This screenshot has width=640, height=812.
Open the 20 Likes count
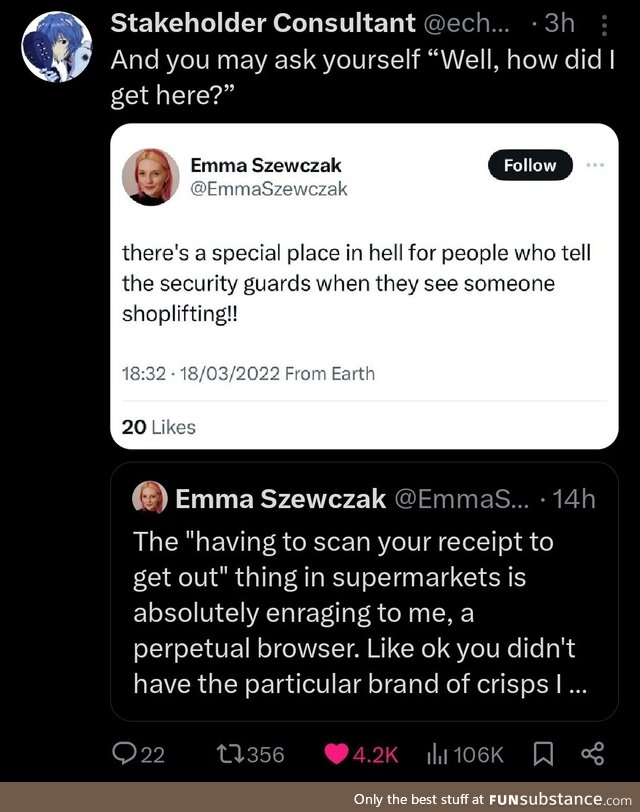(158, 427)
